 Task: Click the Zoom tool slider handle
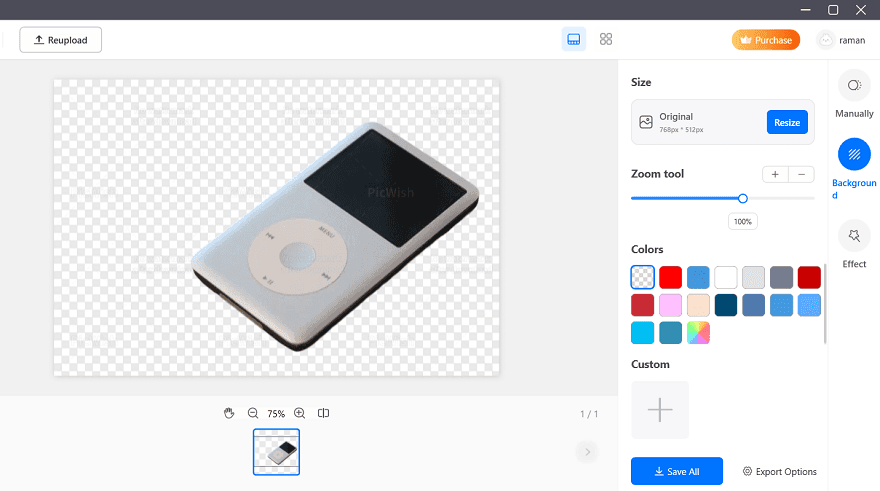pyautogui.click(x=742, y=198)
